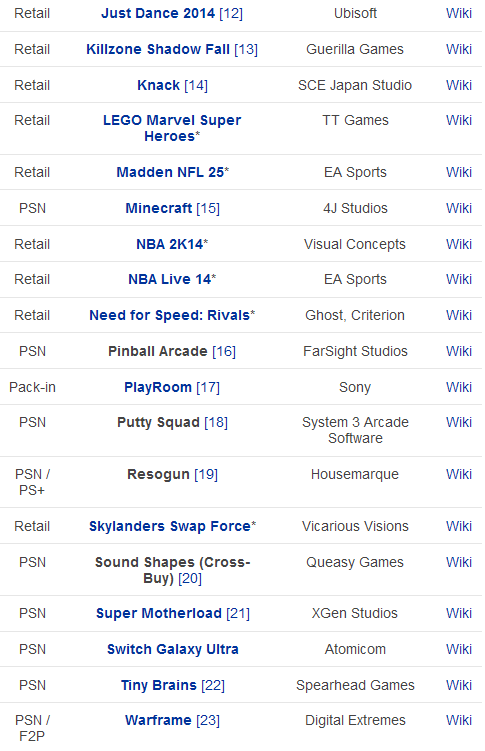Click the NBA 2K14 link
485x751 pixels.
(169, 244)
